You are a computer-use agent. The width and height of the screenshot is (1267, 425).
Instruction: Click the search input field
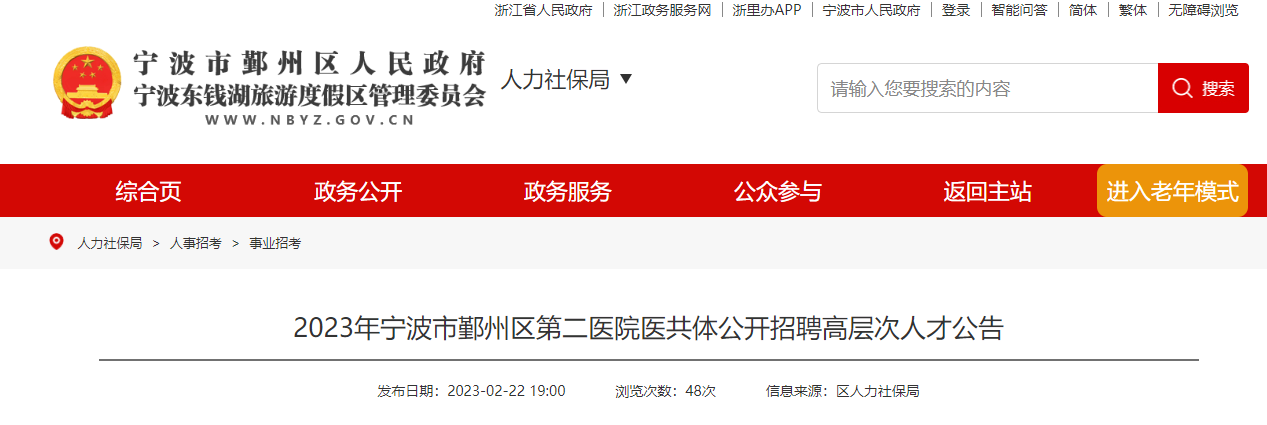point(987,88)
